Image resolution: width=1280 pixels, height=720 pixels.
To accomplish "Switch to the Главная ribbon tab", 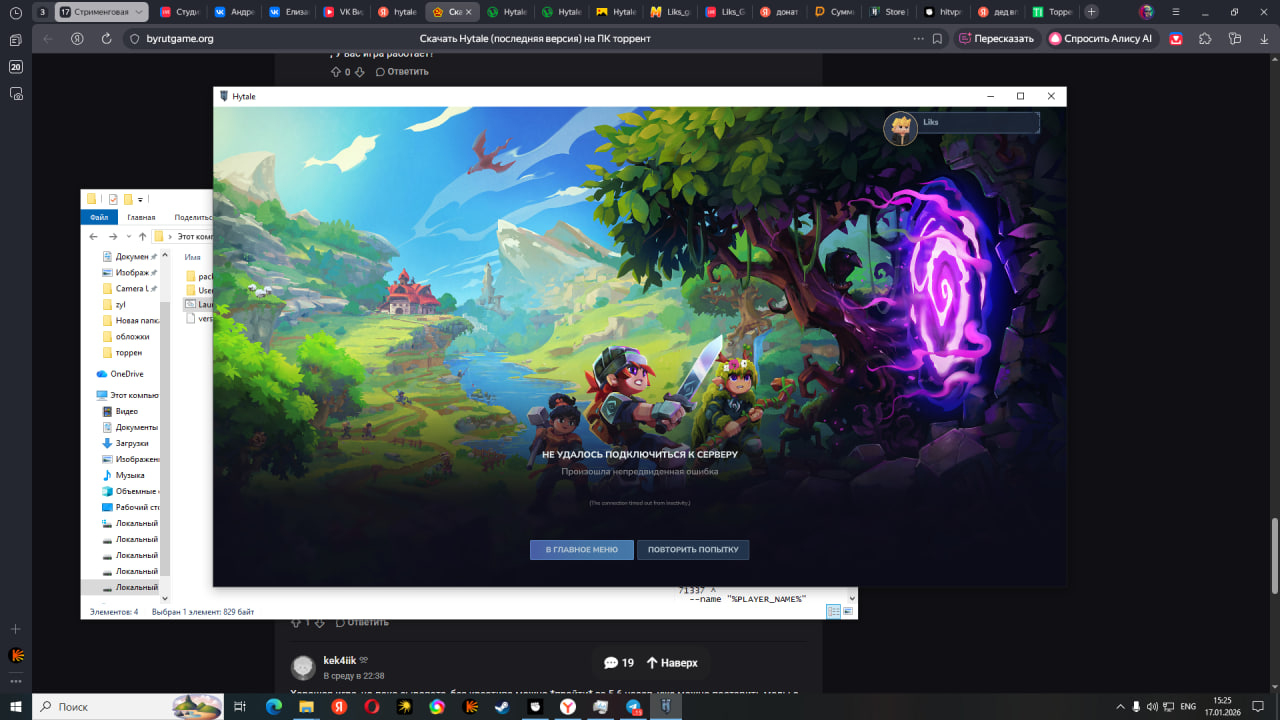I will [x=141, y=217].
